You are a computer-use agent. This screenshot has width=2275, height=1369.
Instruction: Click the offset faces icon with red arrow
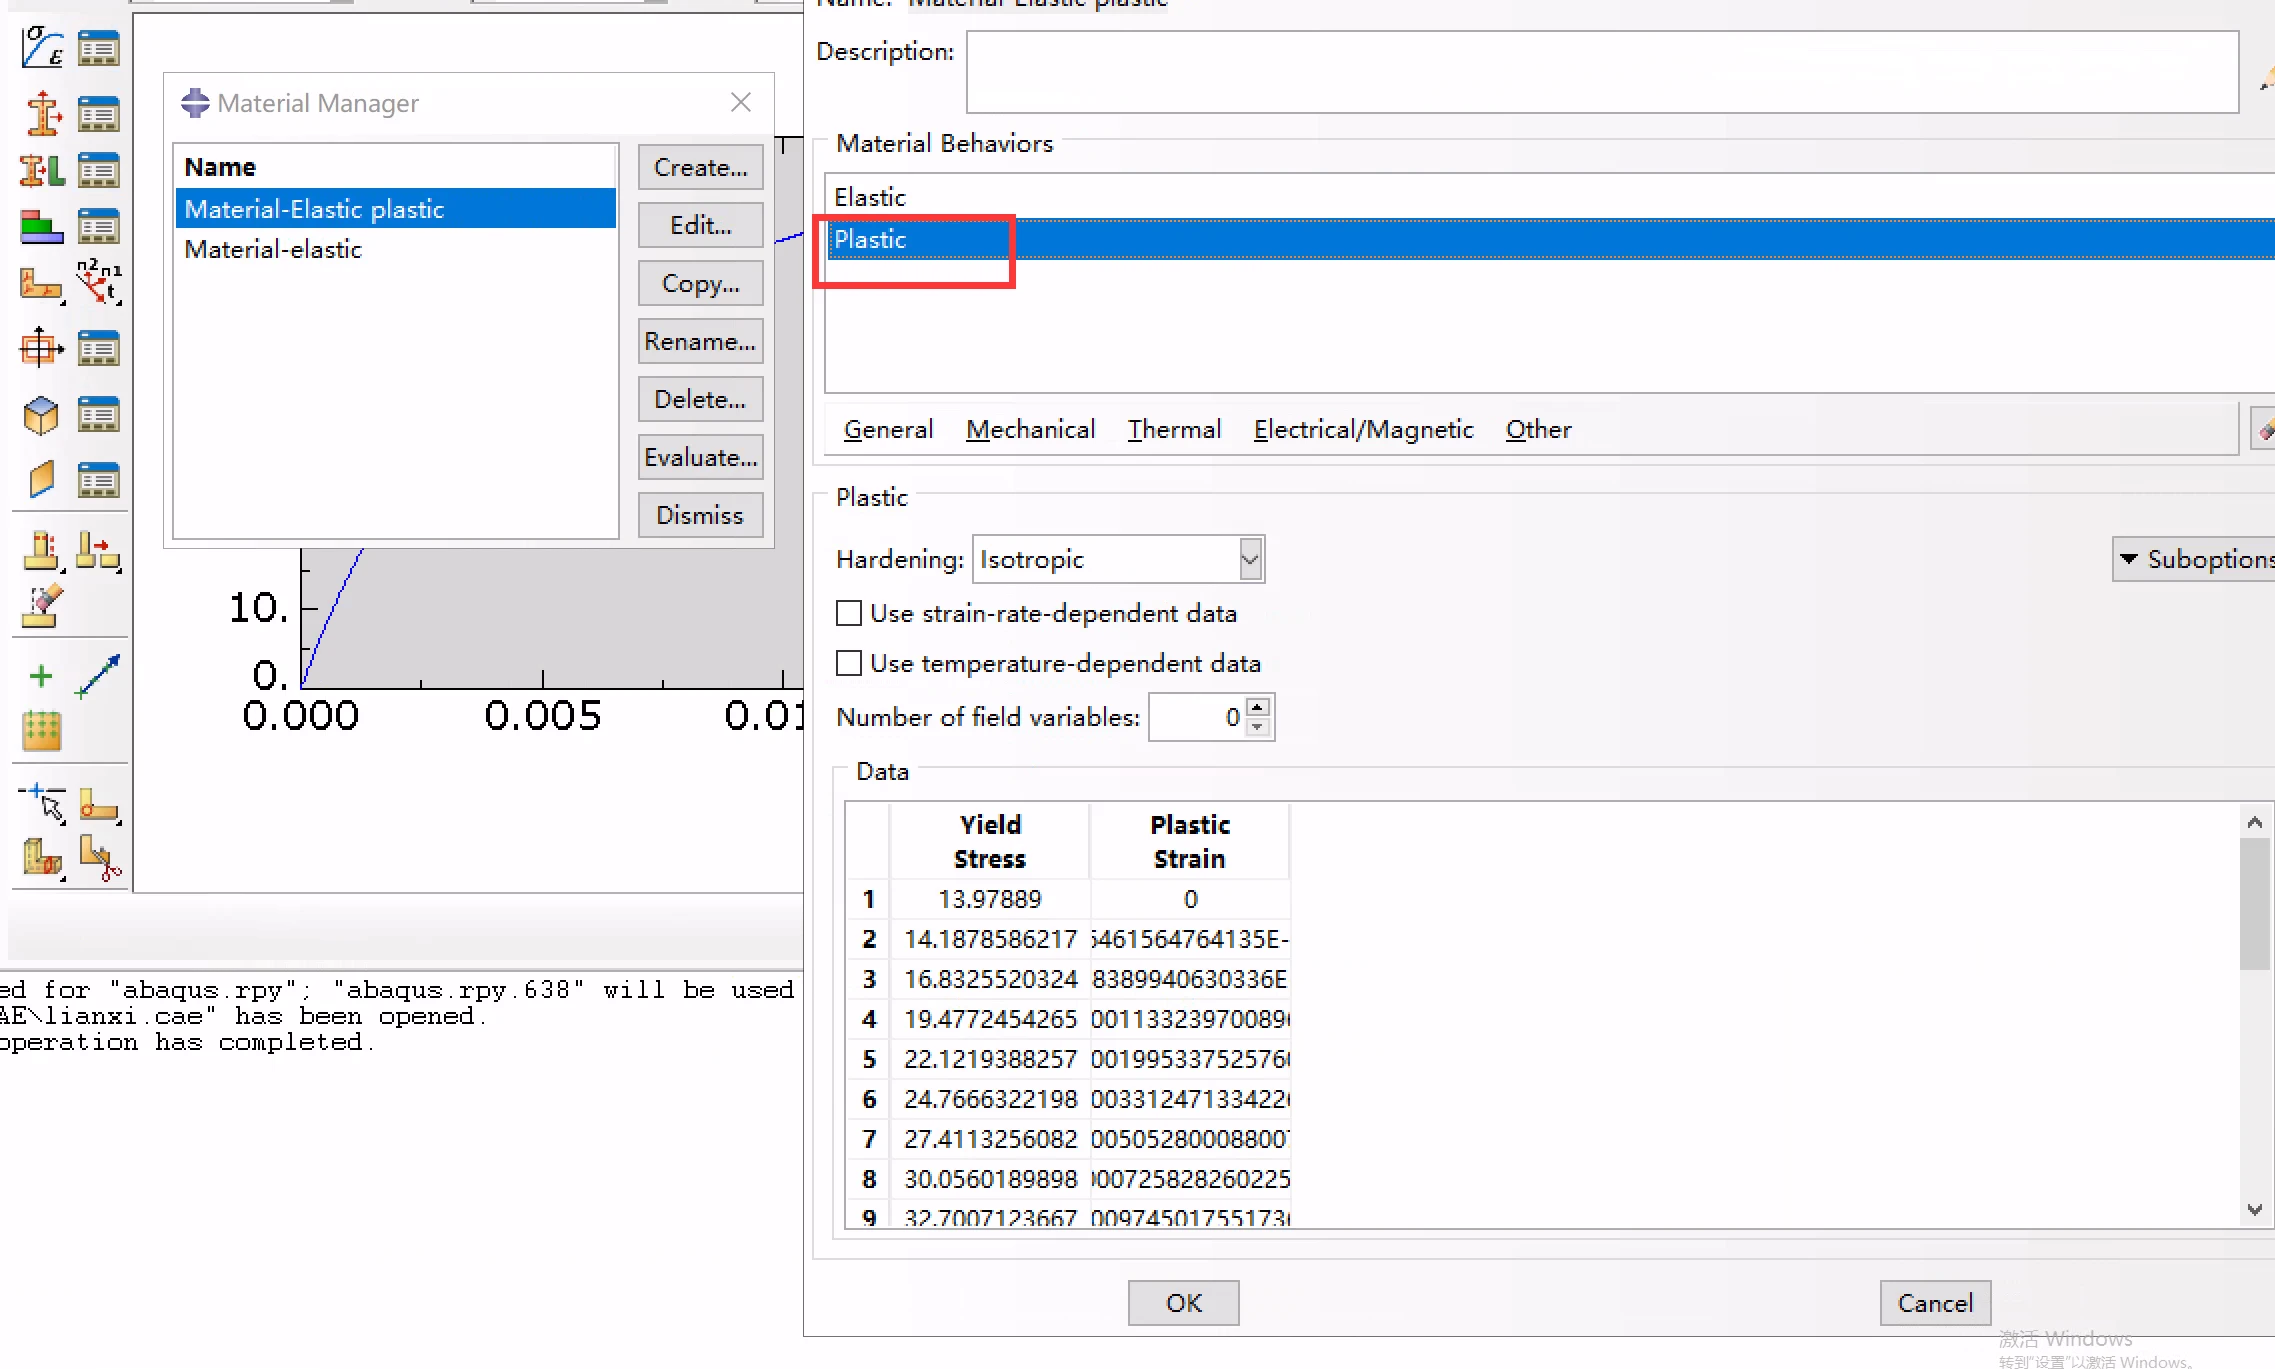click(99, 551)
